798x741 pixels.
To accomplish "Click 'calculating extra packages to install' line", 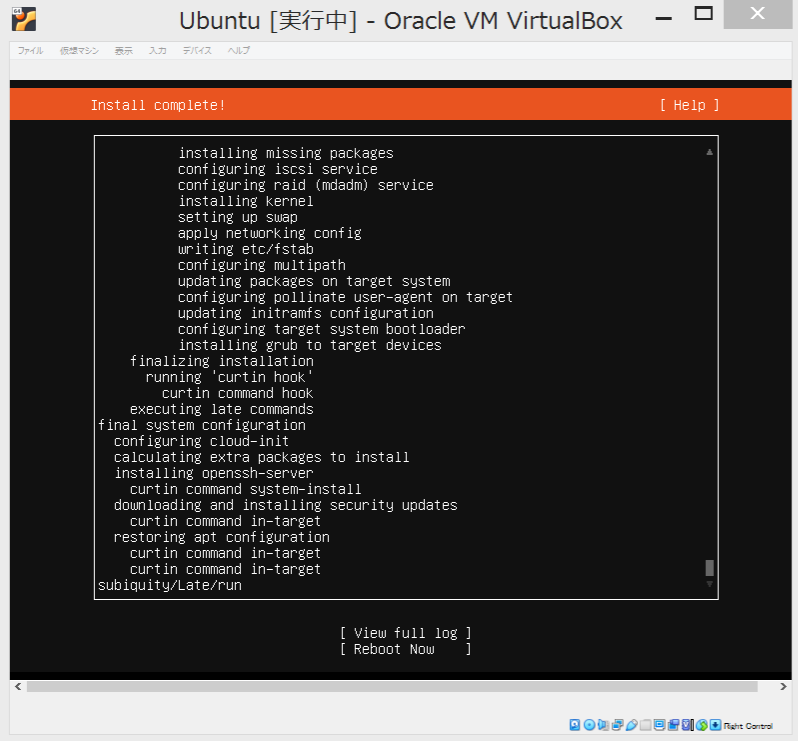I will tap(262, 458).
